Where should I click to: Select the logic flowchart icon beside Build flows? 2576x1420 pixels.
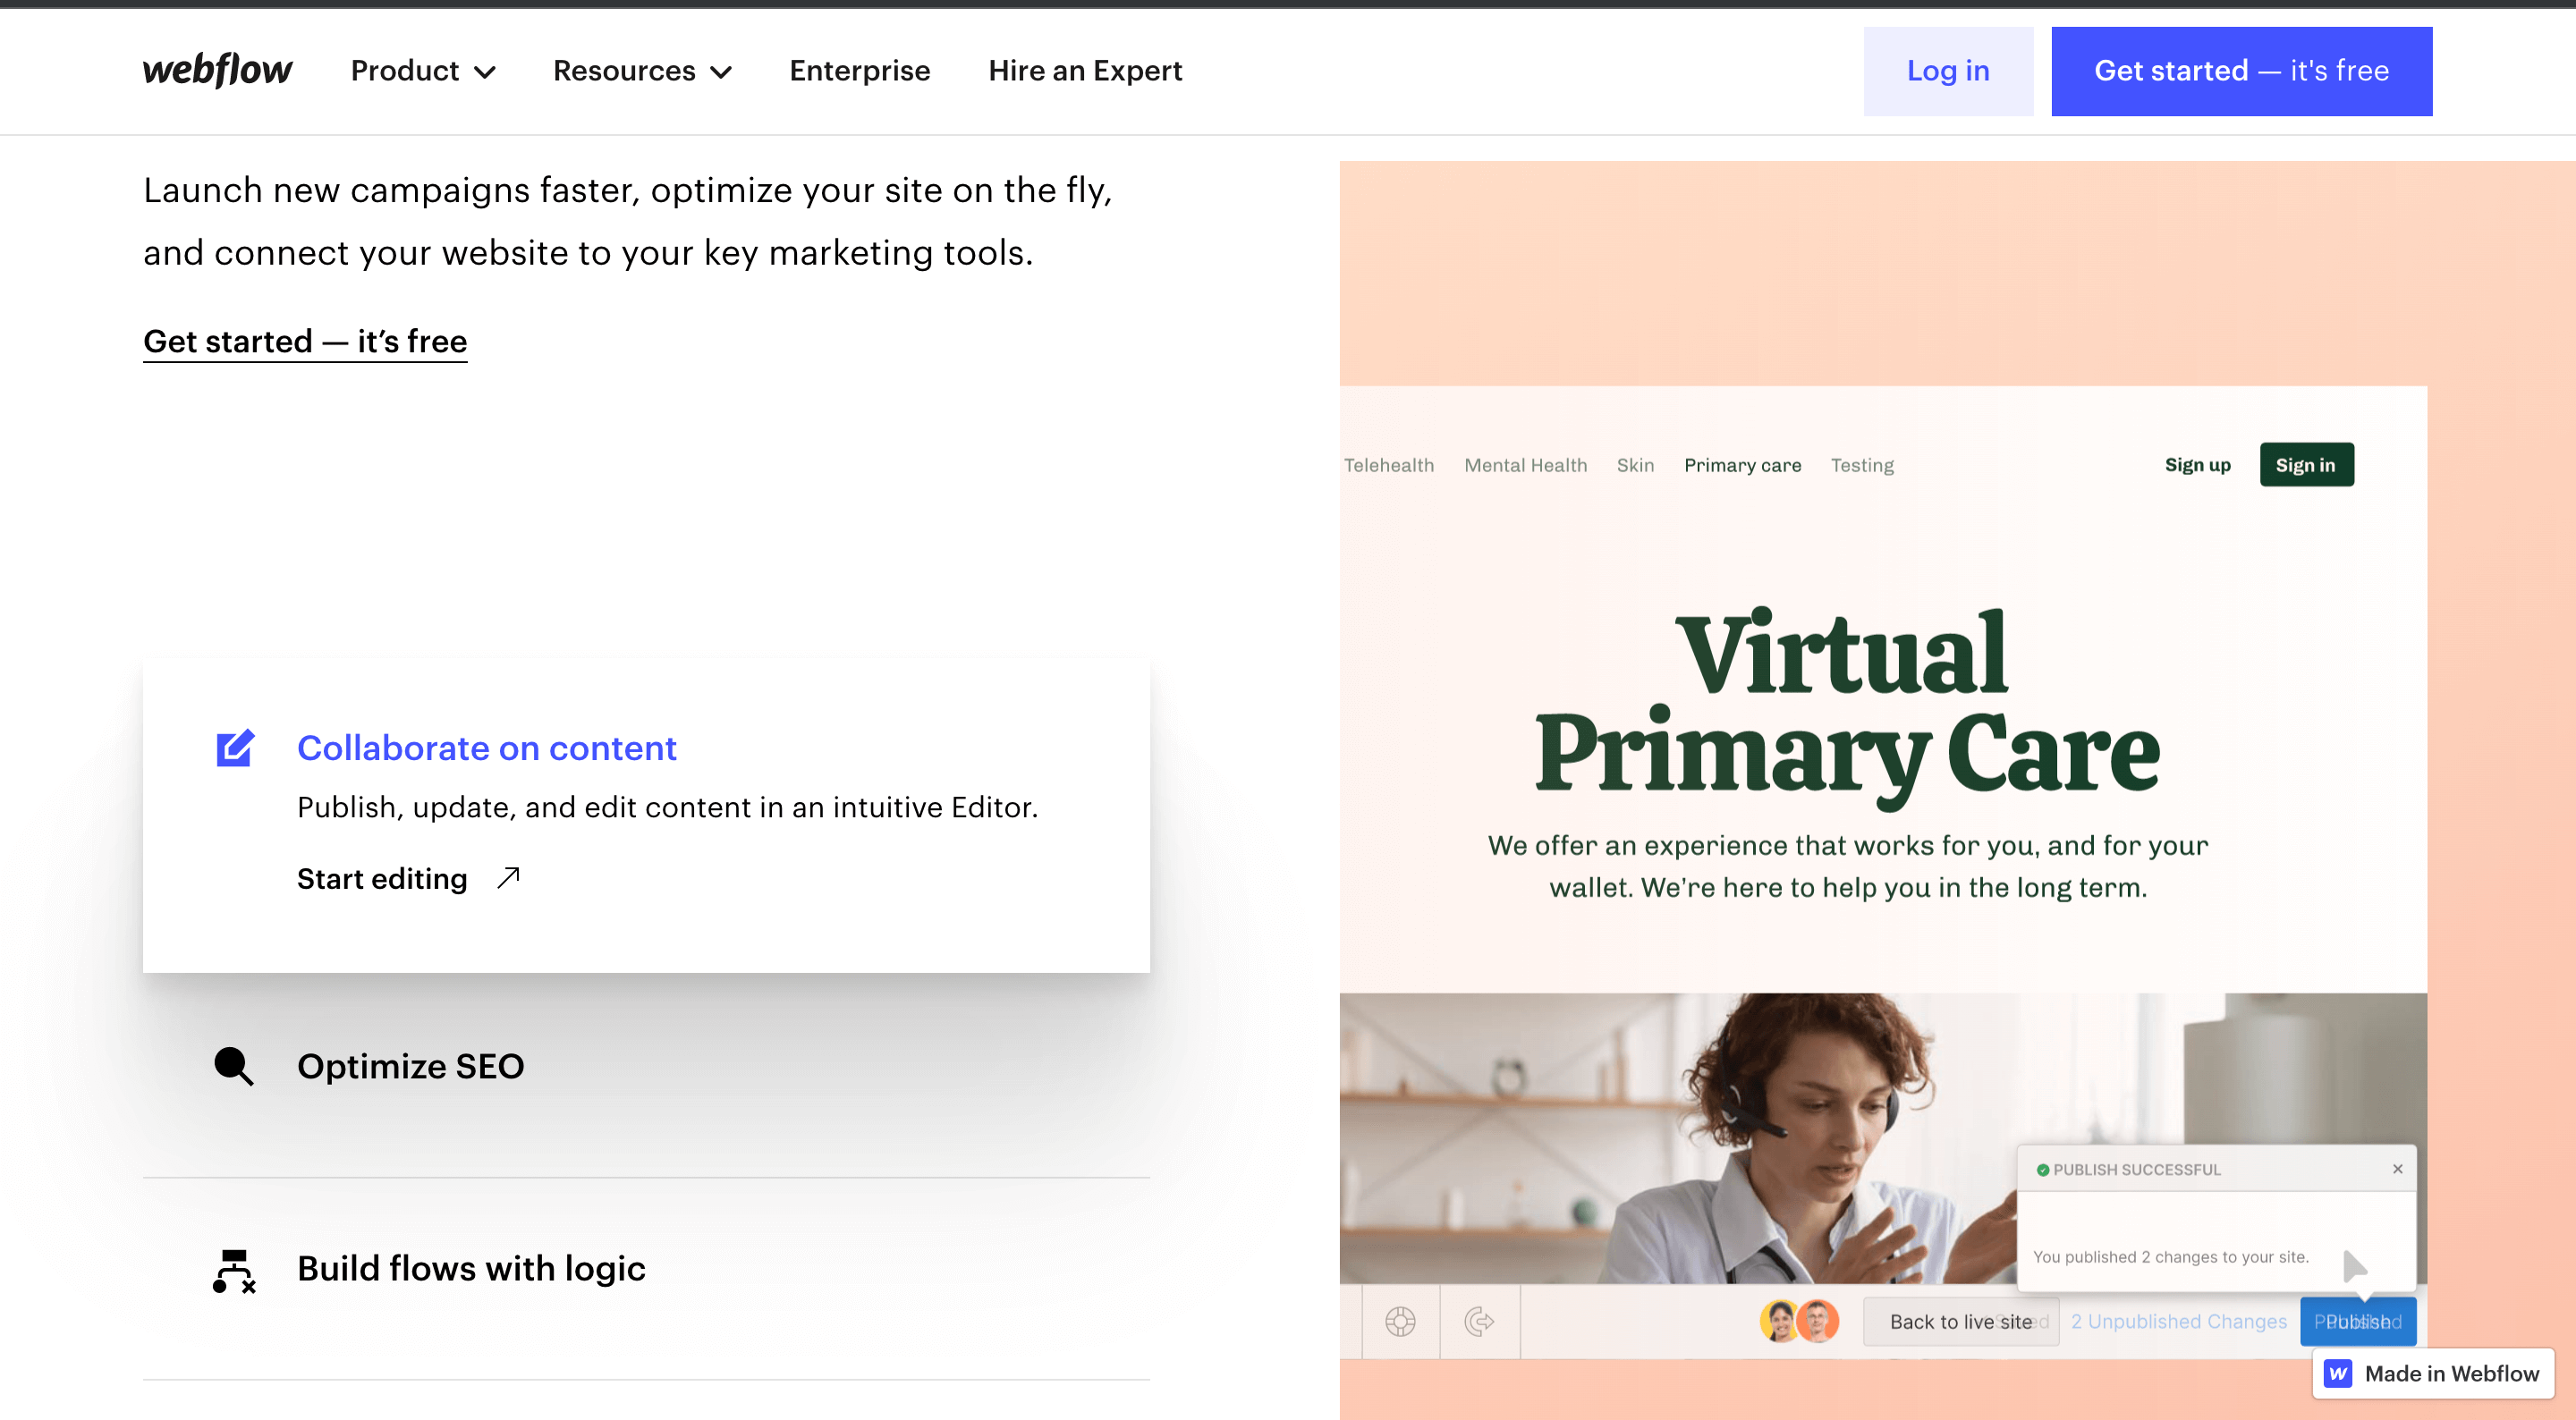[234, 1271]
